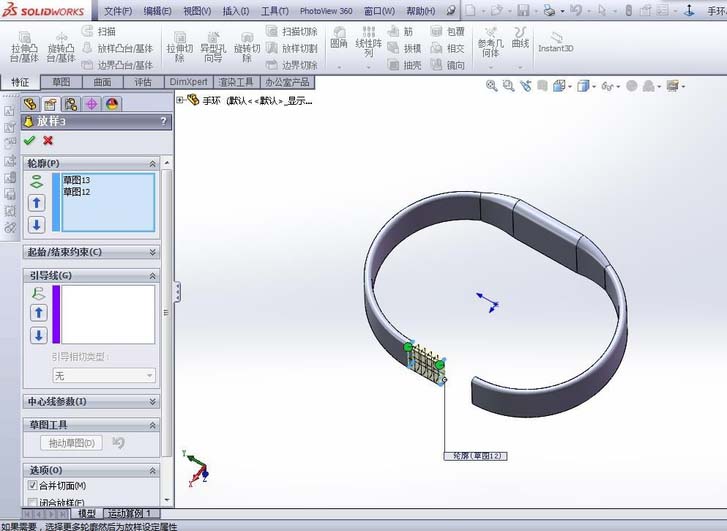
Task: Open the 运动算例 1 bottom tab
Action: tap(129, 513)
